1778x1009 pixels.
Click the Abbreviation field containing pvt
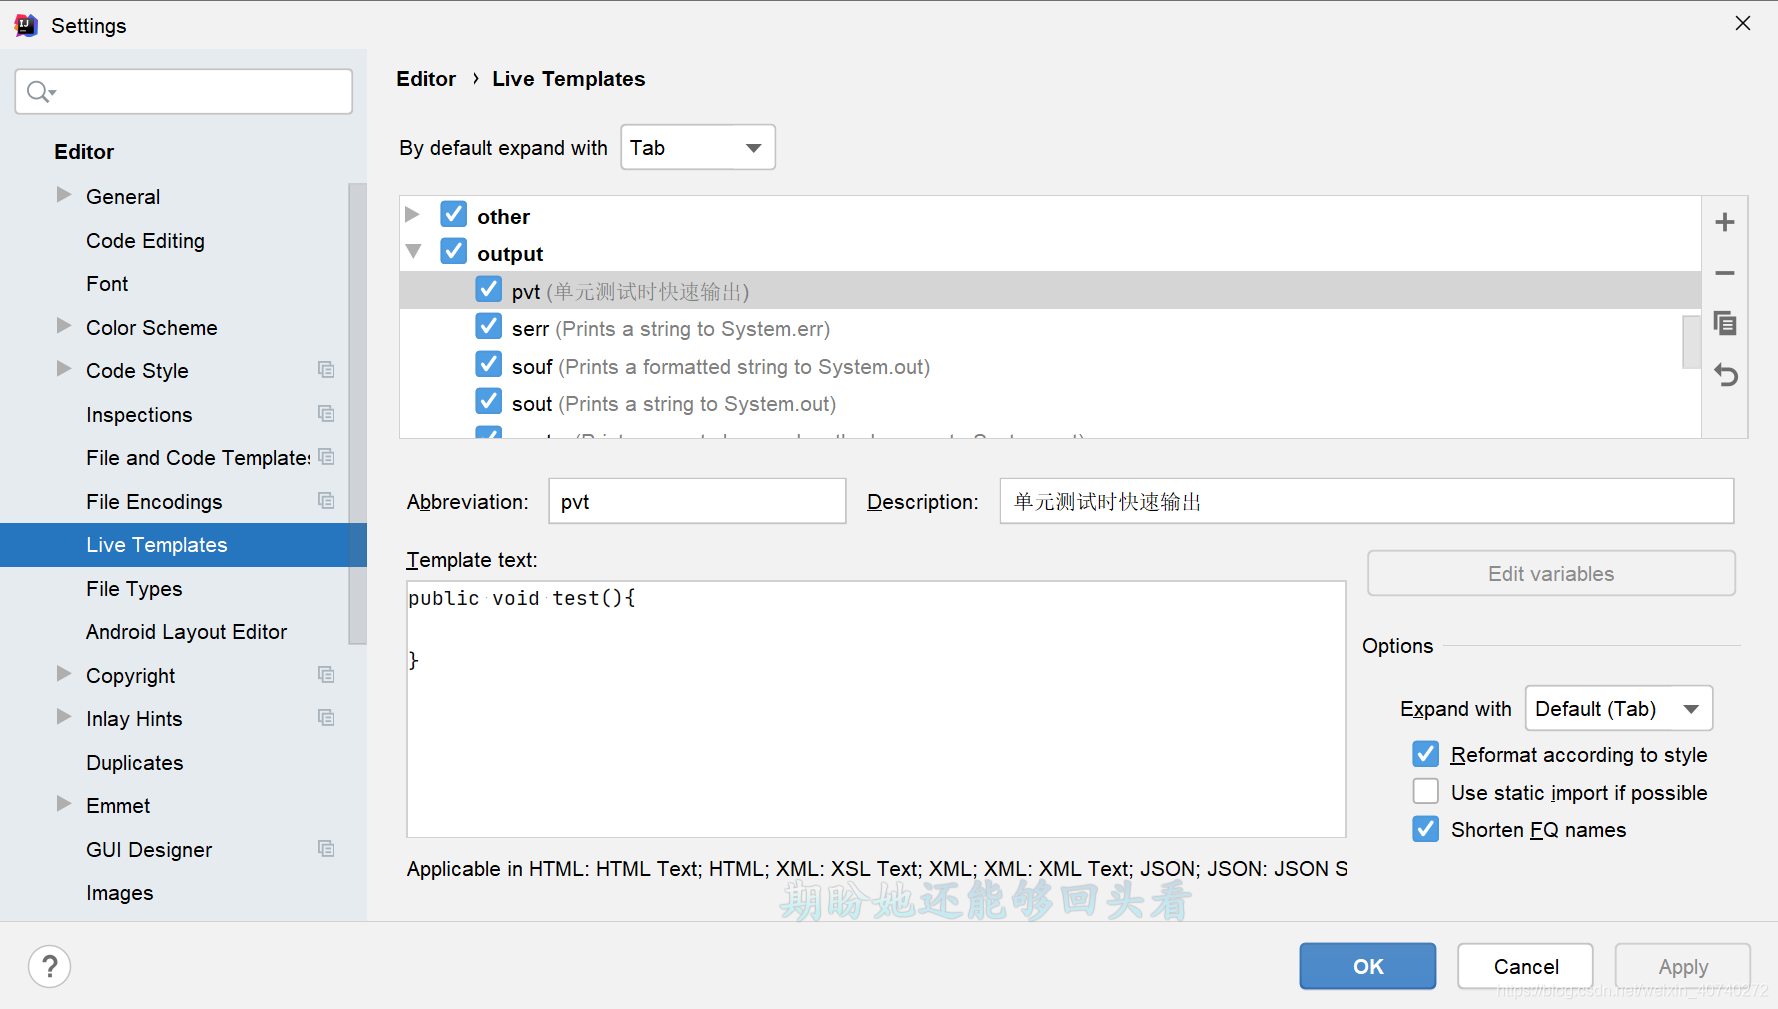pyautogui.click(x=697, y=501)
